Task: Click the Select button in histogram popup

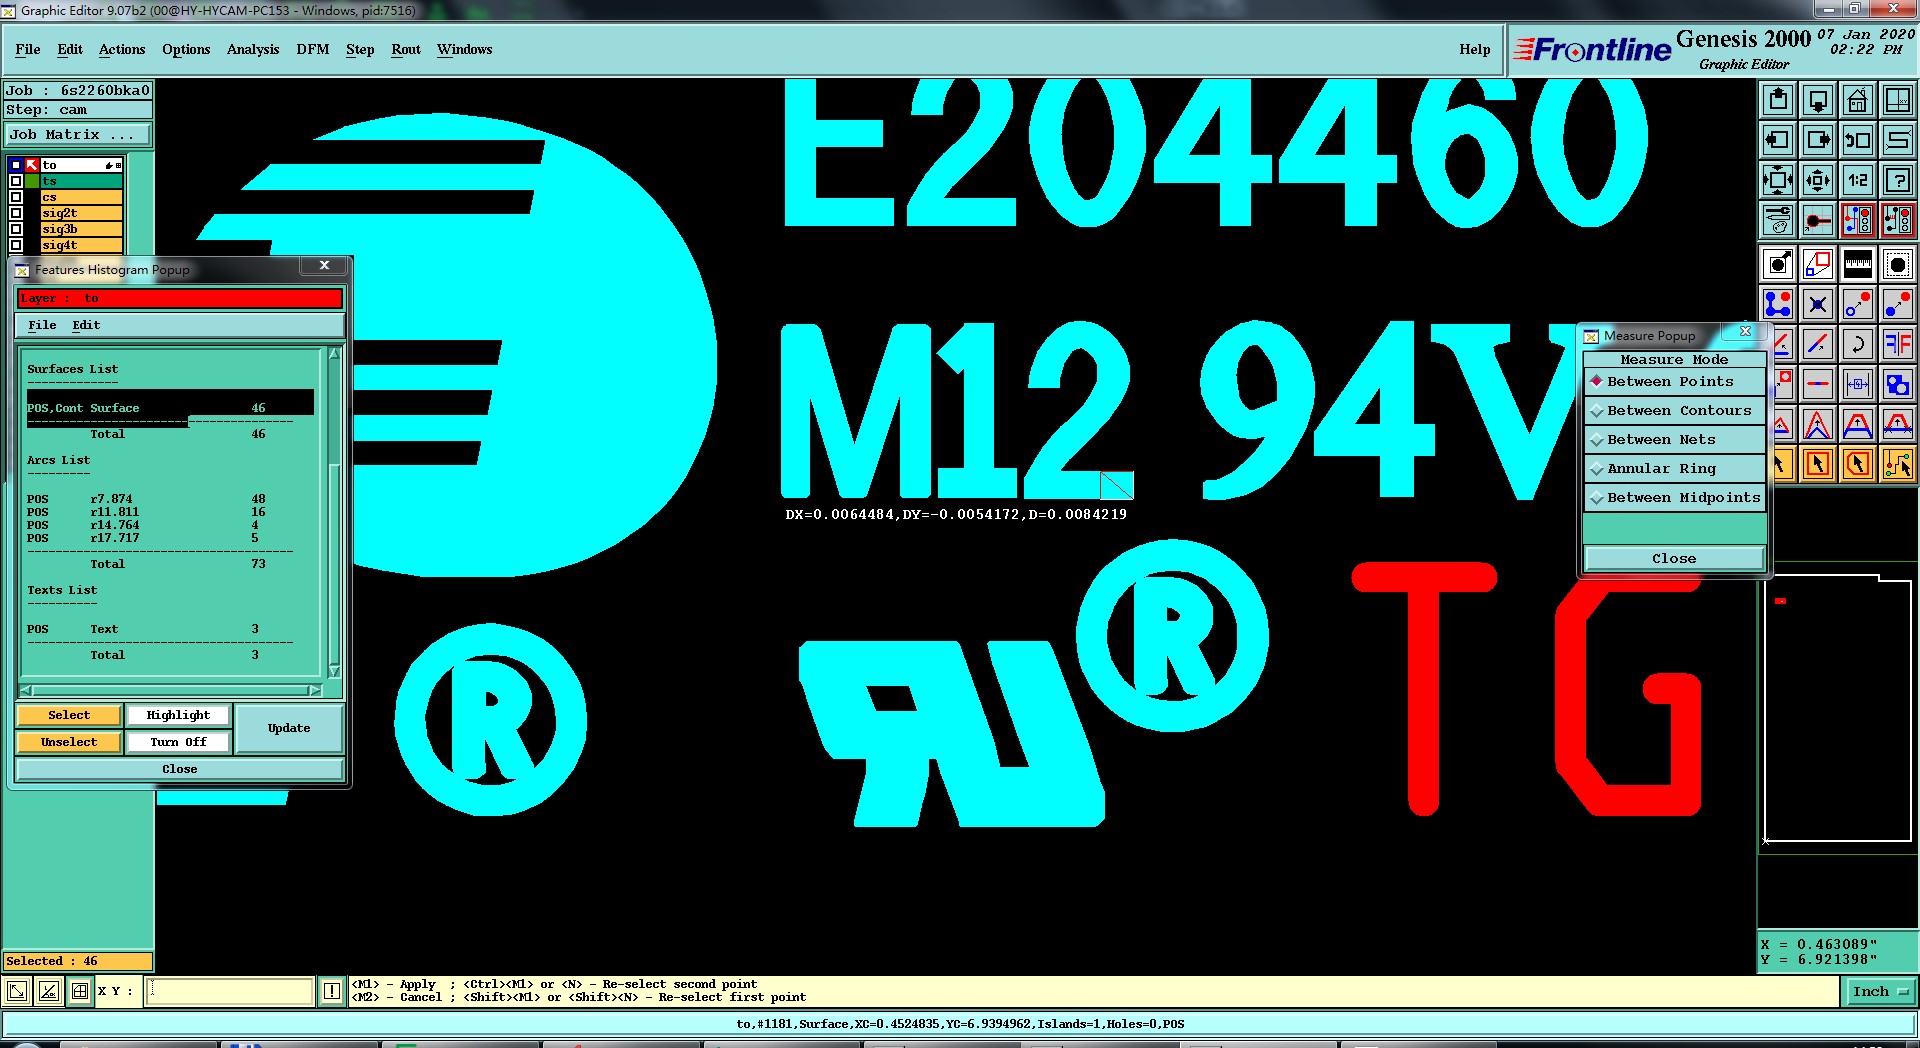Action: pyautogui.click(x=69, y=715)
